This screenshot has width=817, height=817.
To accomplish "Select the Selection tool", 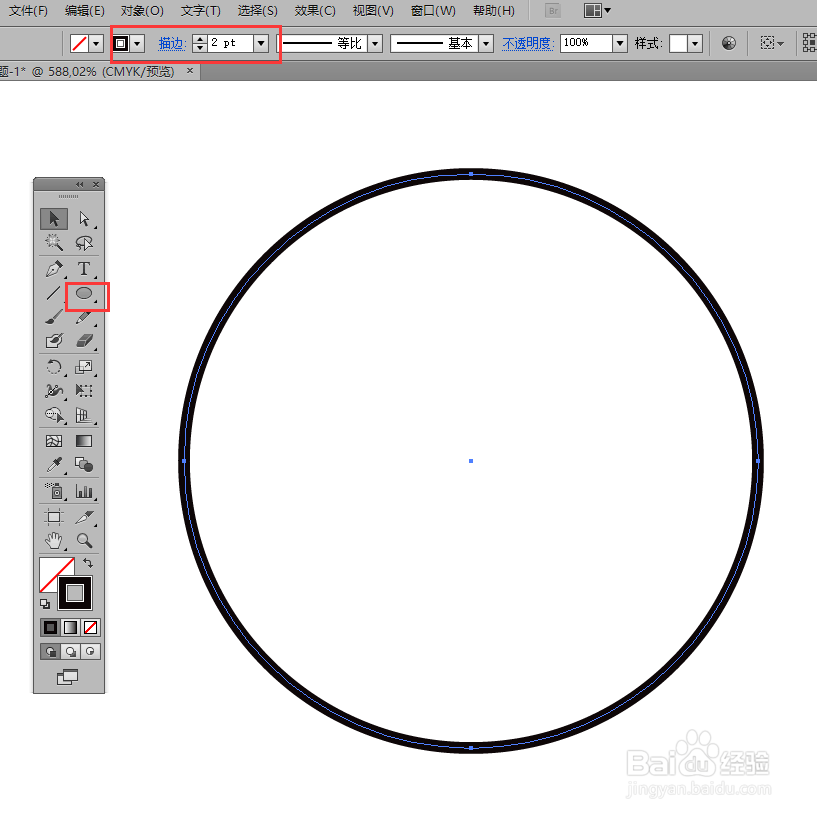I will click(x=53, y=218).
